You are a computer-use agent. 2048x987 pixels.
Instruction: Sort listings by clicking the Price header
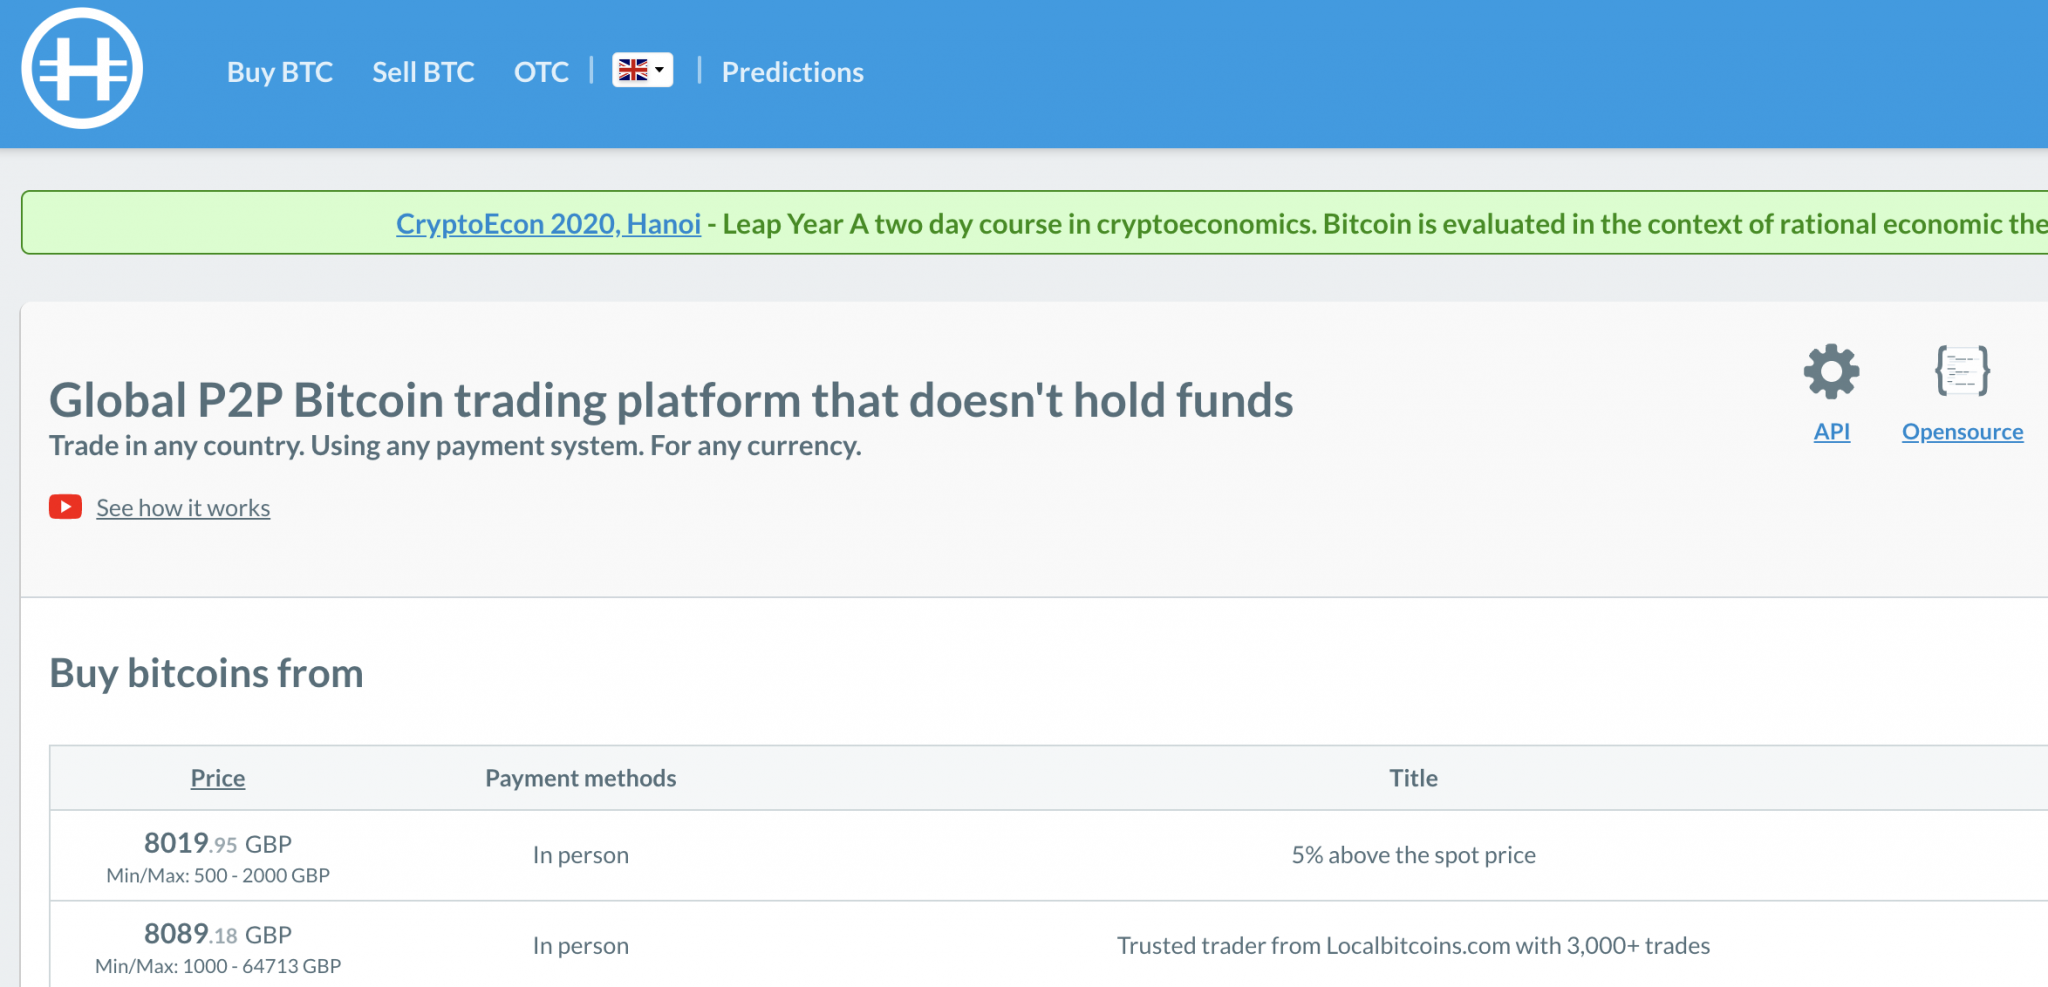pyautogui.click(x=217, y=778)
